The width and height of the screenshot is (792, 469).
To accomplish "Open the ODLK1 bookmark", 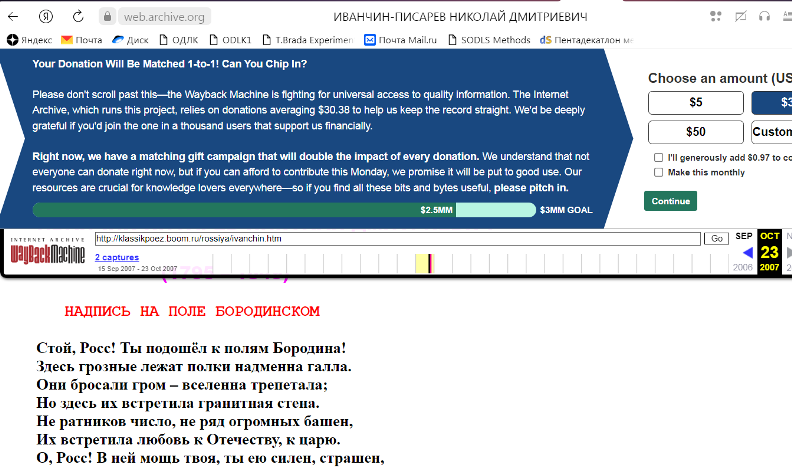I will (x=230, y=40).
